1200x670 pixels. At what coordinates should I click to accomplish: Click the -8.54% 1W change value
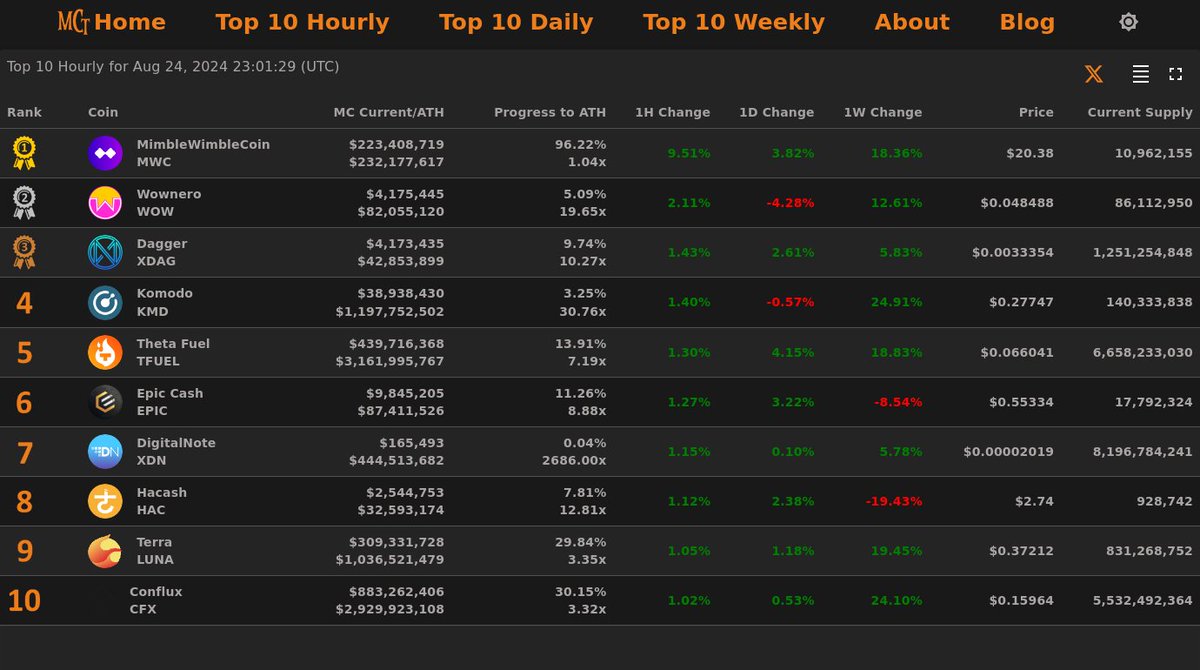tap(898, 402)
